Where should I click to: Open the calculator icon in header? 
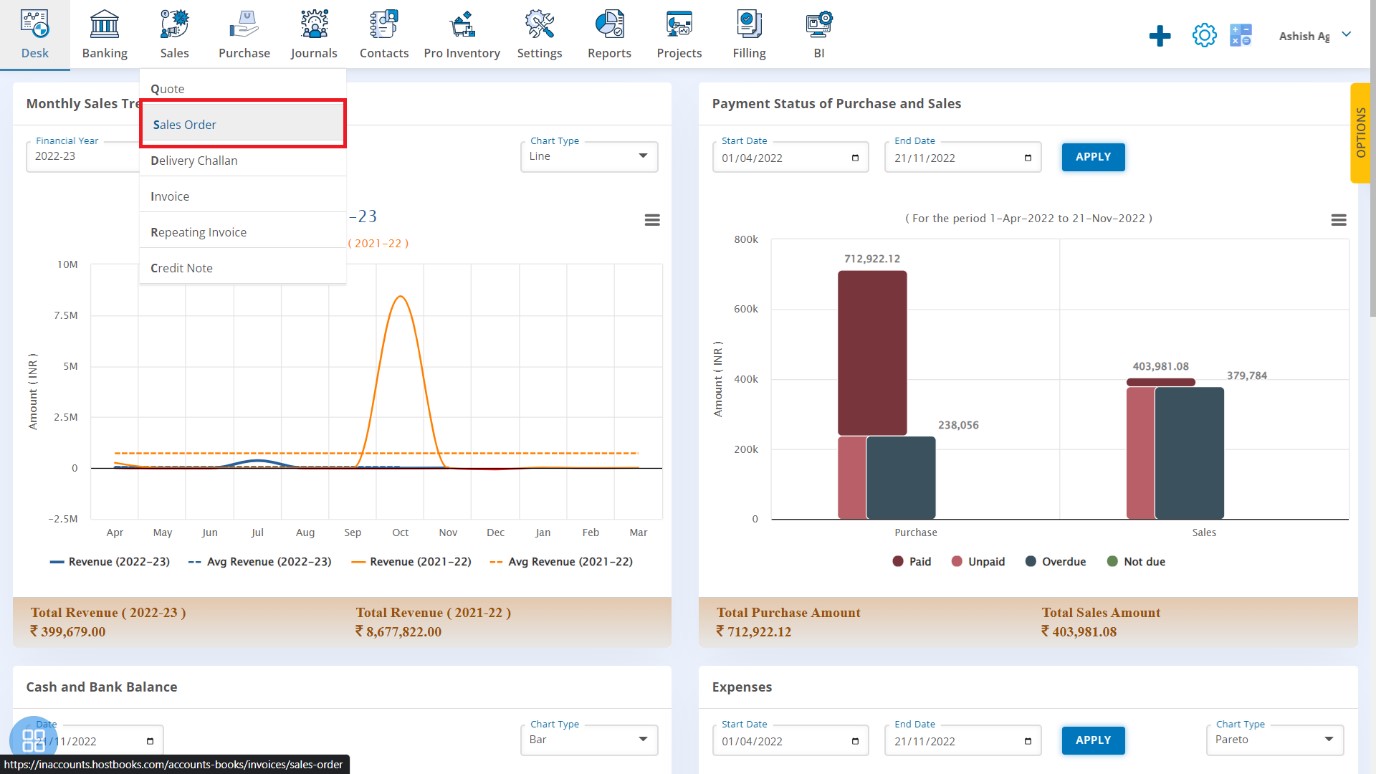coord(1241,36)
